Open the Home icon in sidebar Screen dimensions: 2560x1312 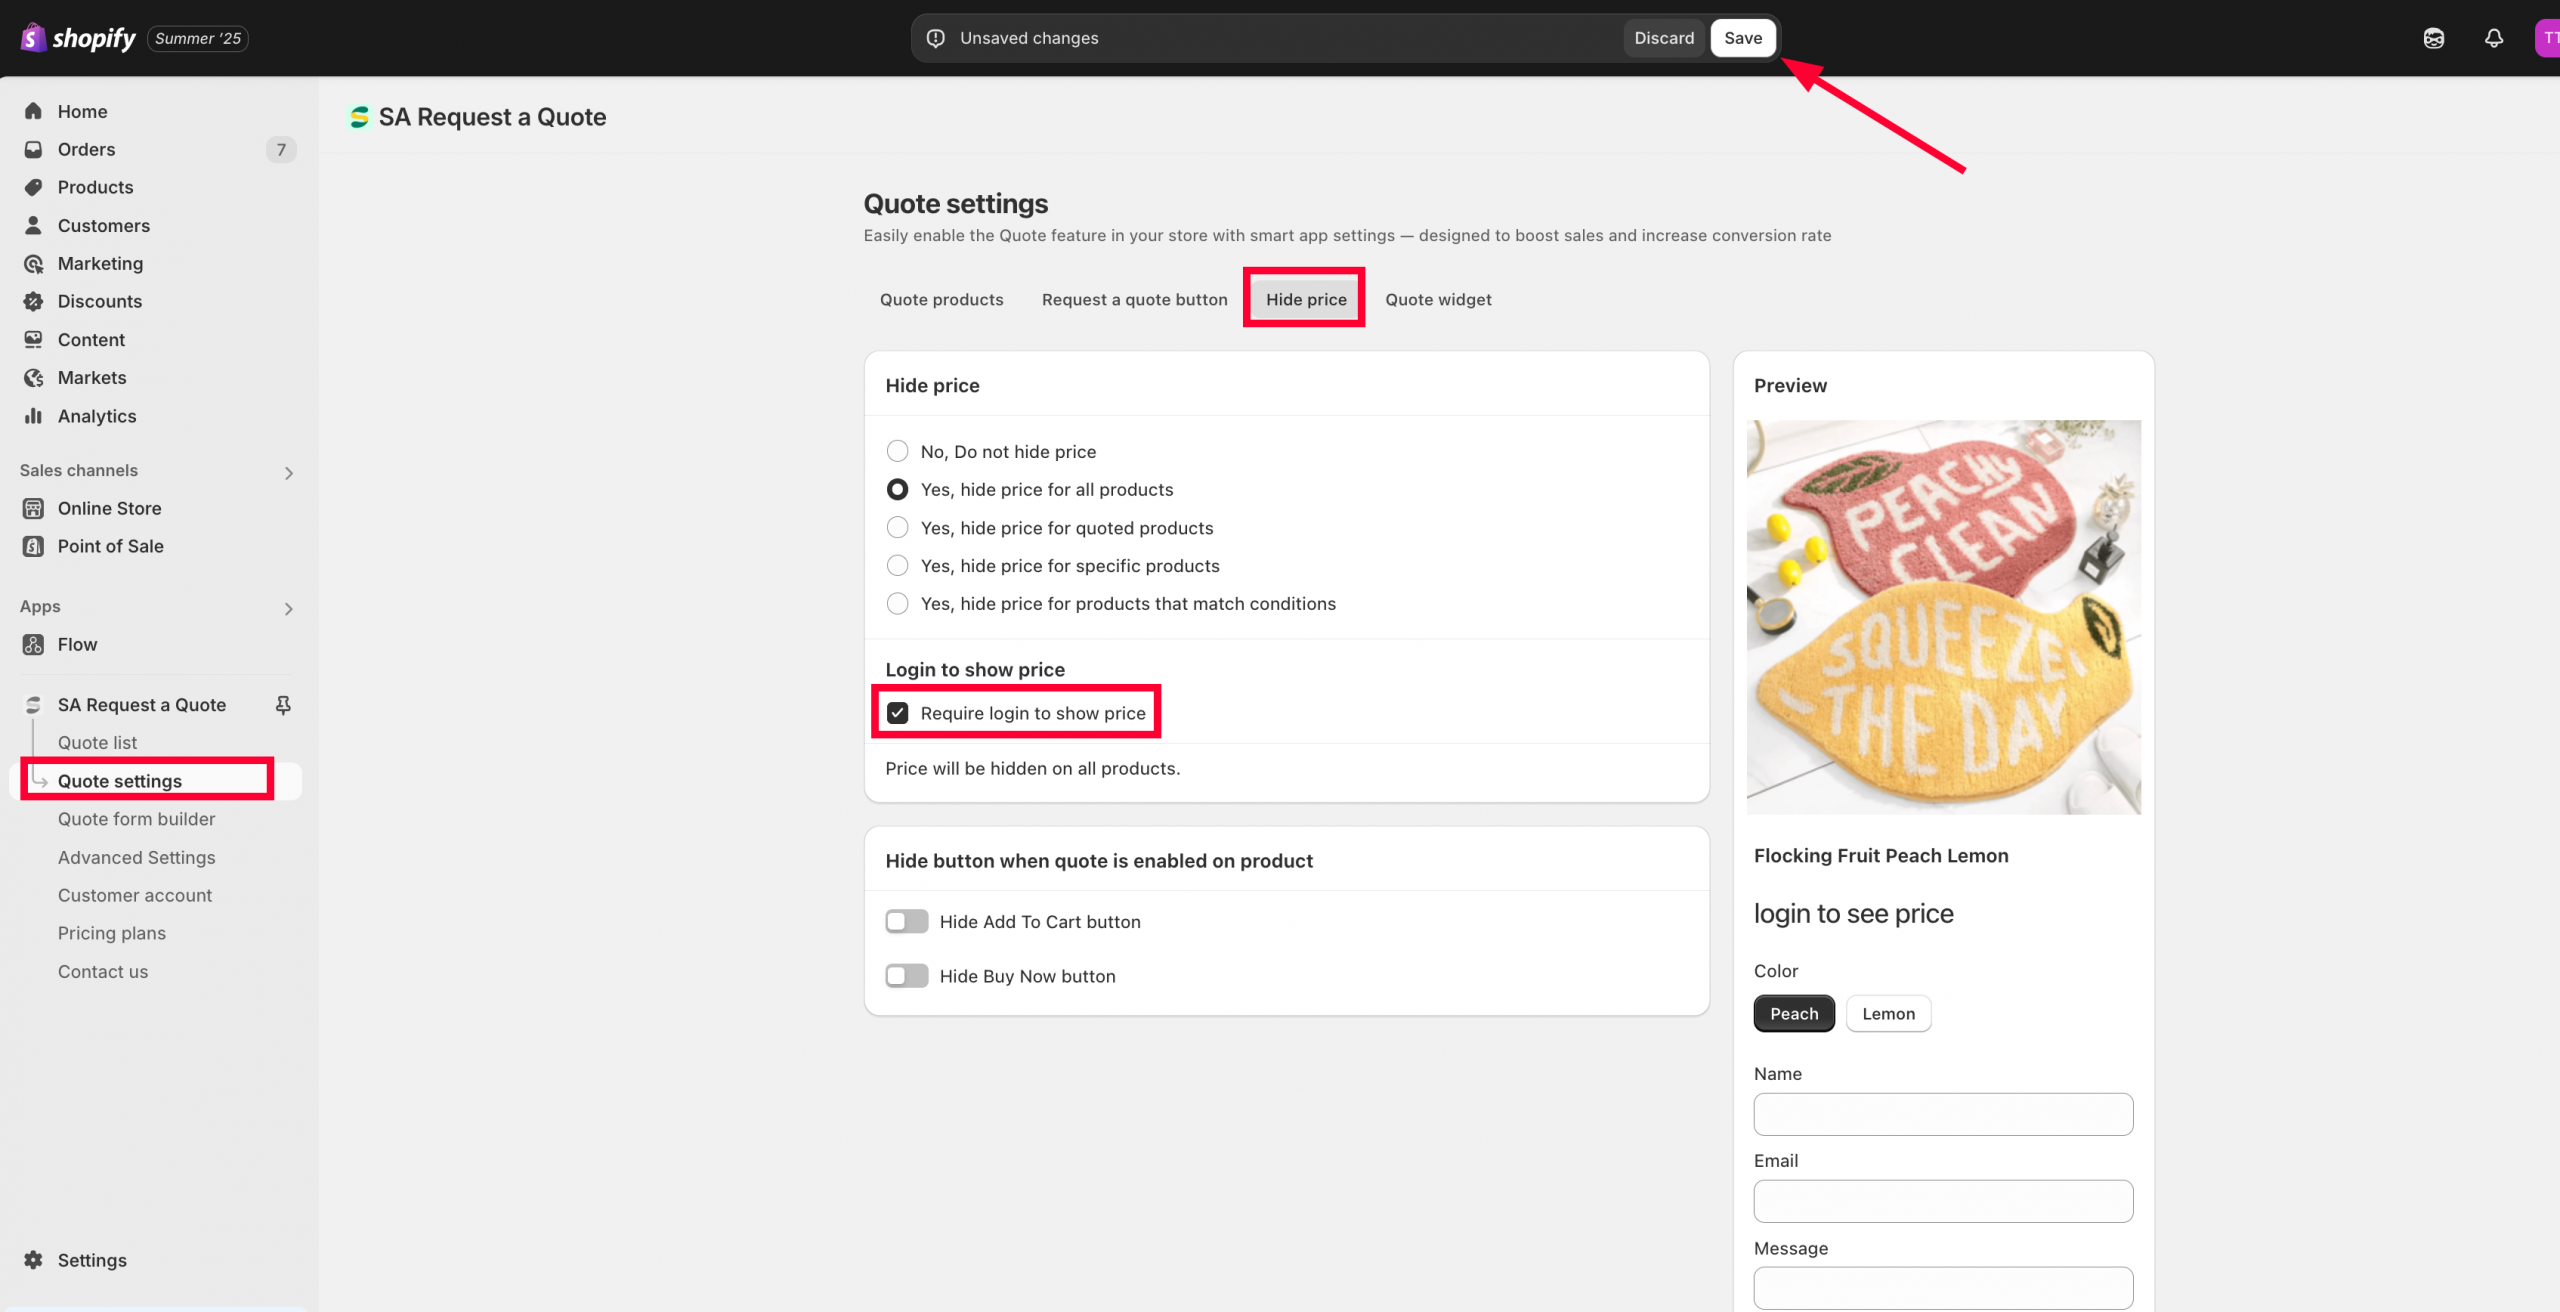(x=33, y=111)
